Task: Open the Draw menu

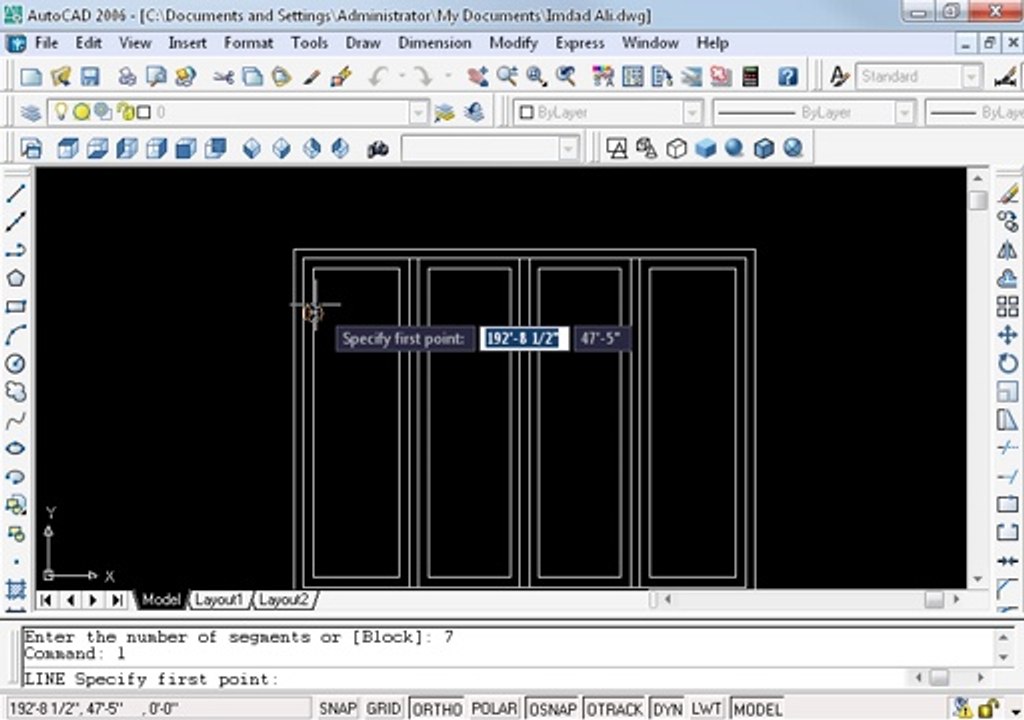Action: point(363,43)
